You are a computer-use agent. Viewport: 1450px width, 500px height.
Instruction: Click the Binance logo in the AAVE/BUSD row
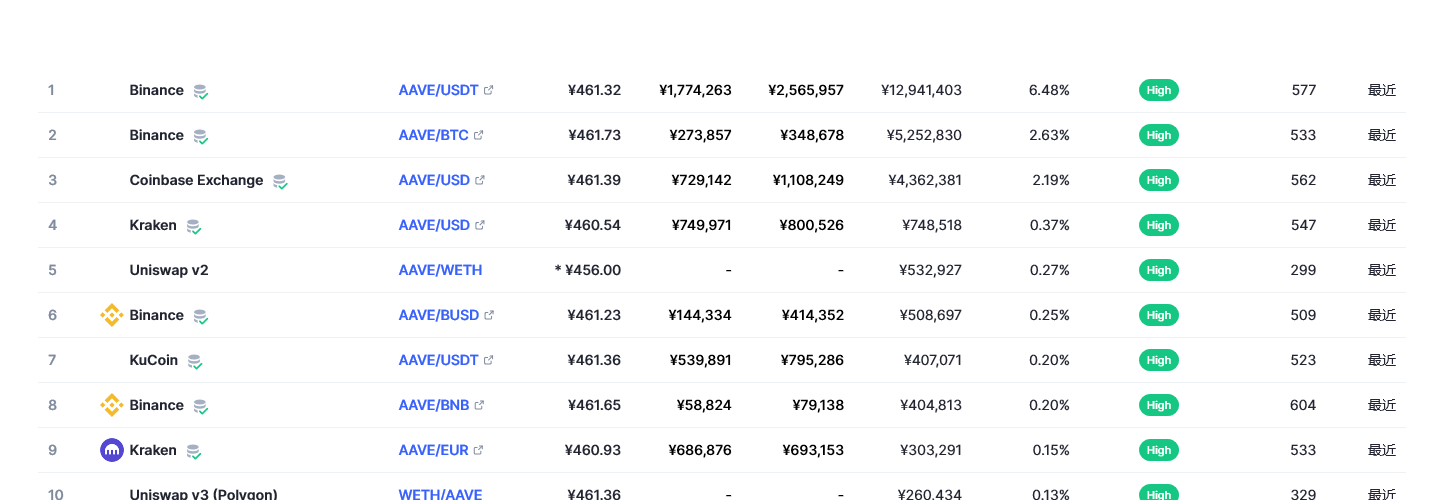[x=112, y=315]
